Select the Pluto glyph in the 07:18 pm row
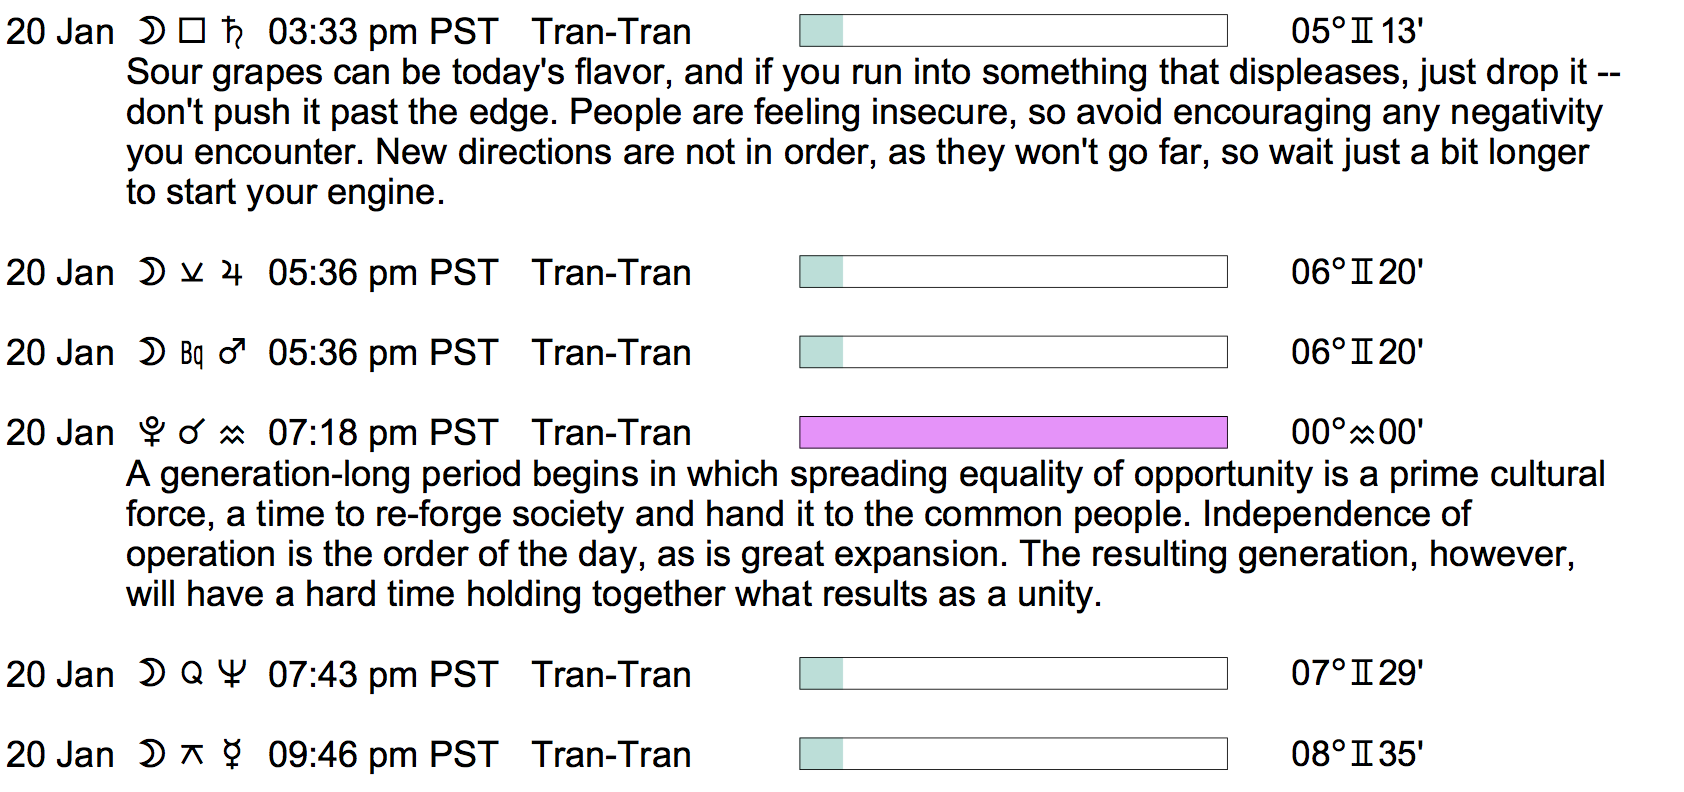Viewport: 1684px width, 792px height. pyautogui.click(x=152, y=432)
